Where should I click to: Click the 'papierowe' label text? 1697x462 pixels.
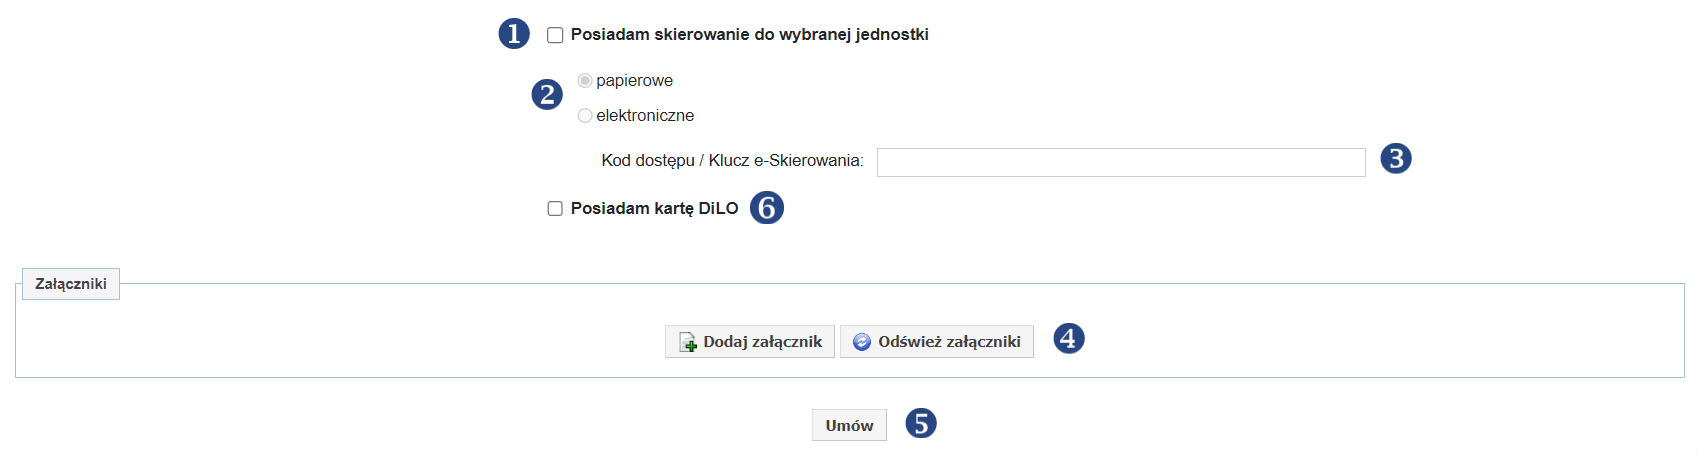(x=634, y=80)
